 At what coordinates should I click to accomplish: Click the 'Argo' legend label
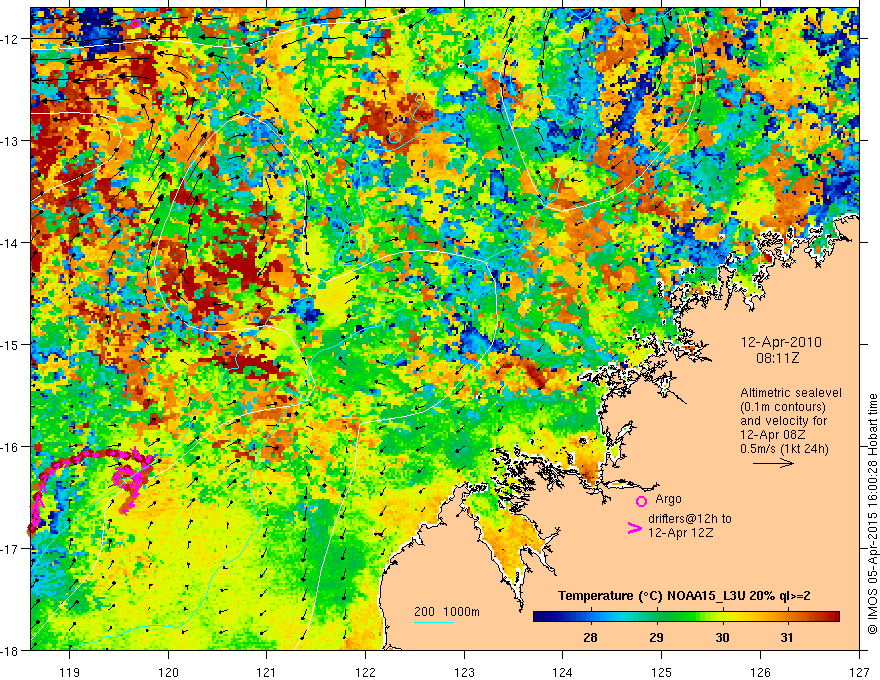point(668,499)
